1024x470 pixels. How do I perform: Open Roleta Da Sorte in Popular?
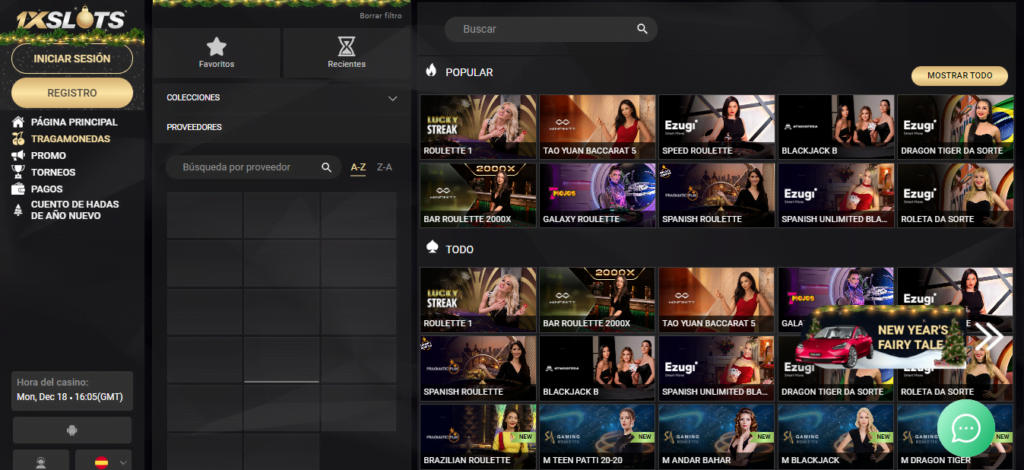coord(955,195)
